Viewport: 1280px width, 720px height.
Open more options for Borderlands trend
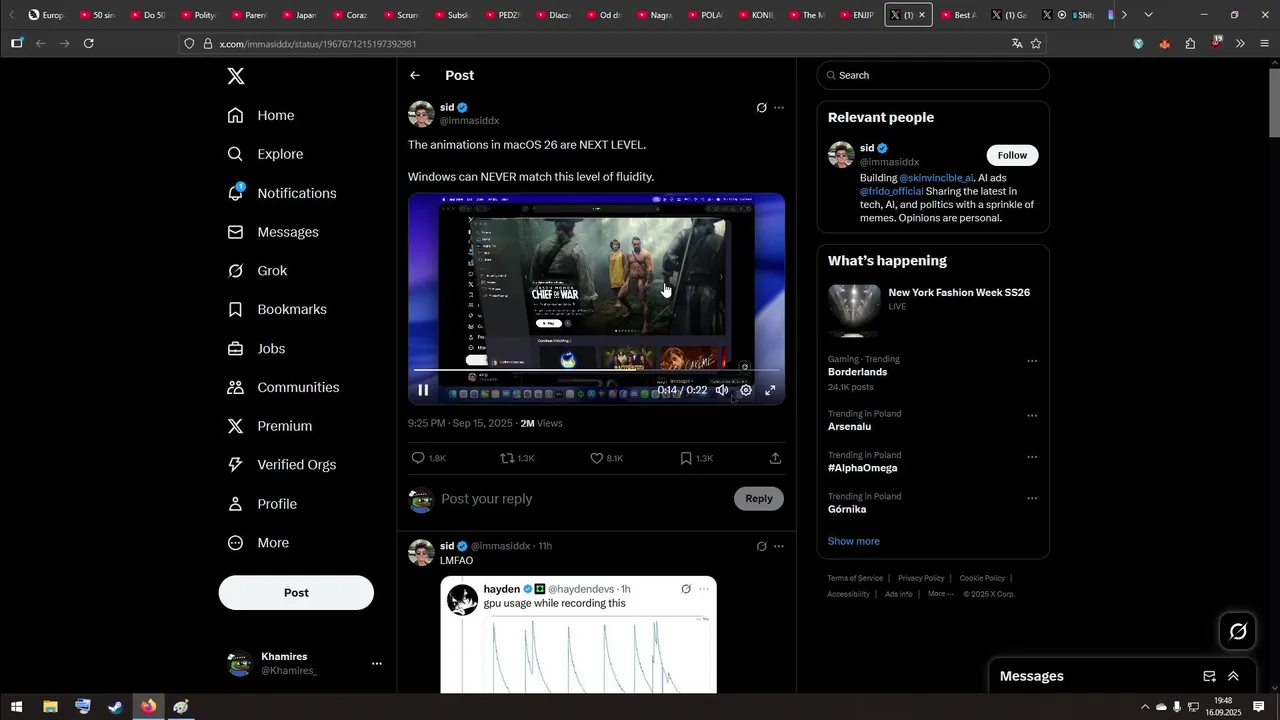coord(1032,361)
